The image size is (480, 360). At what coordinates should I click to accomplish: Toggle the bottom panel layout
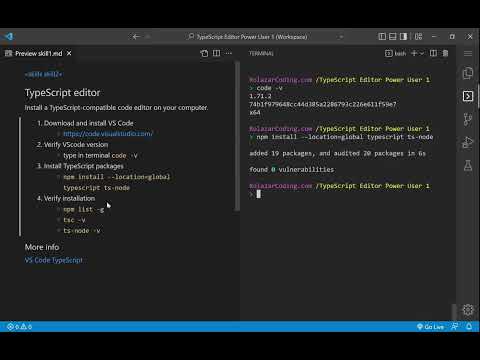pyautogui.click(x=393, y=36)
